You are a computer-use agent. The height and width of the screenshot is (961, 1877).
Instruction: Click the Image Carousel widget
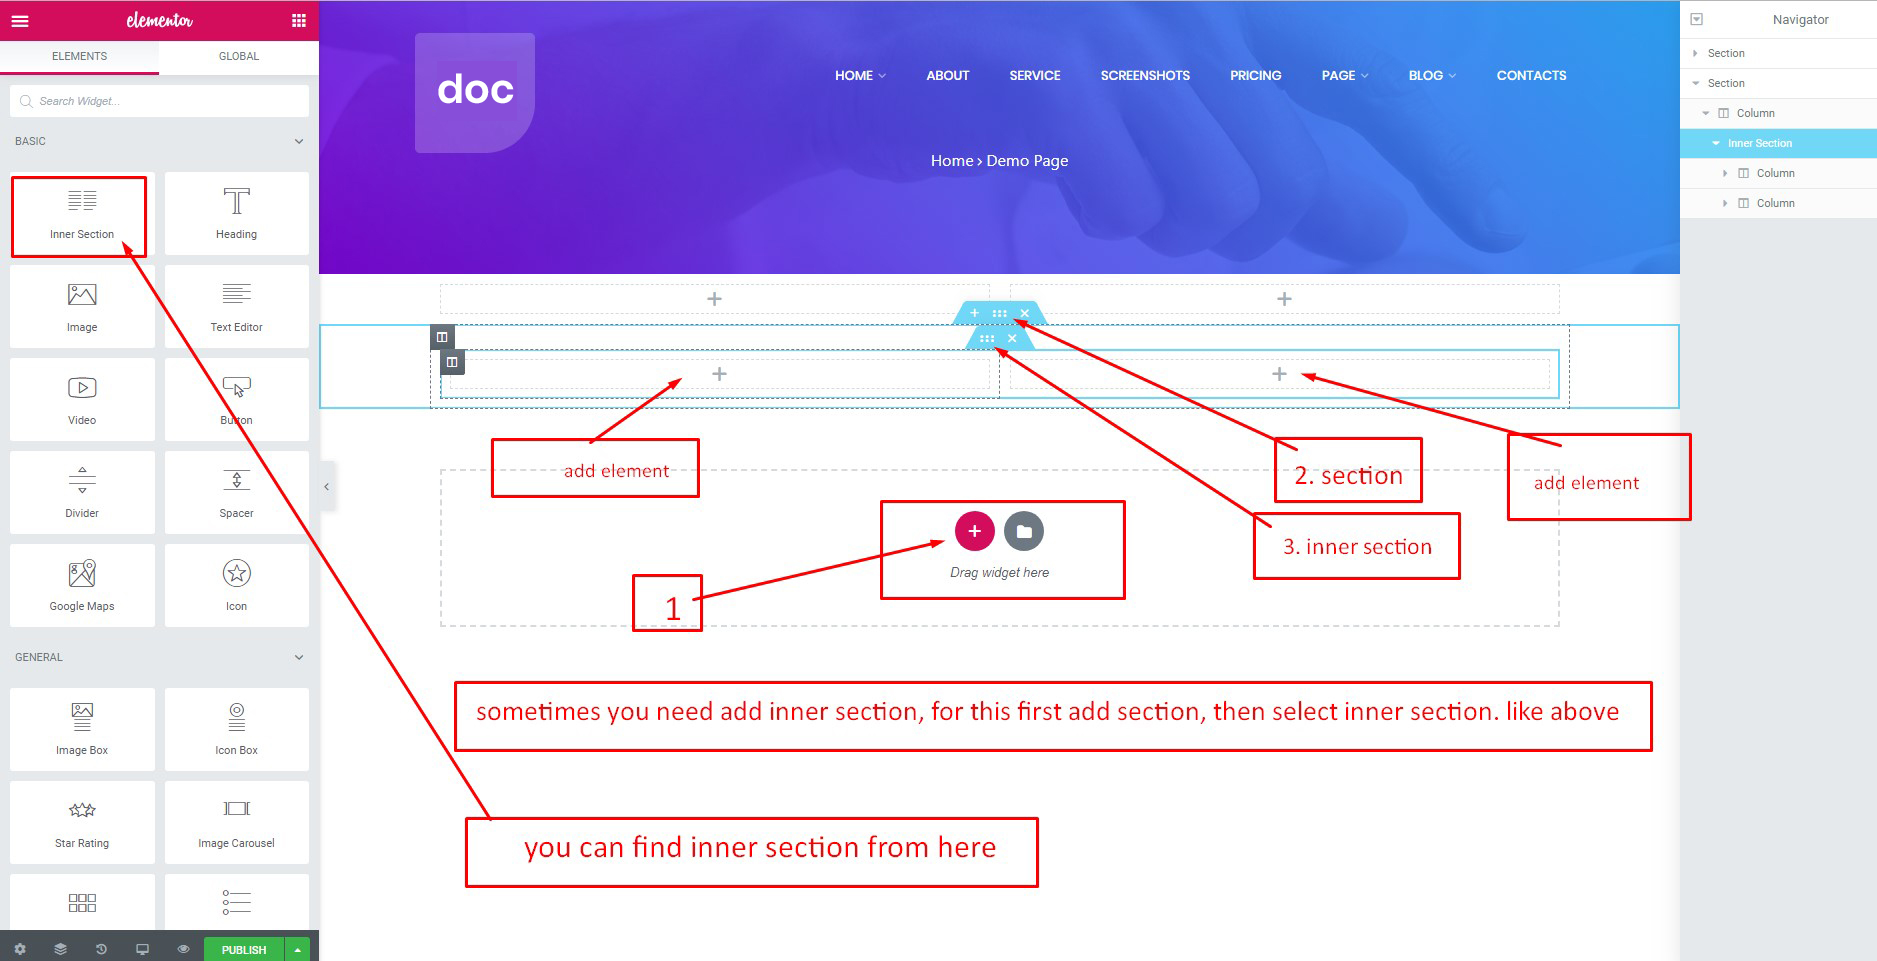(237, 823)
